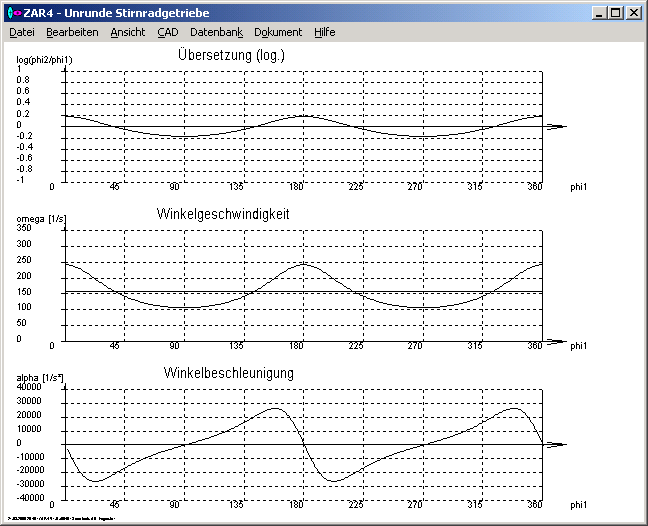Expand the Datenbank menu
Image resolution: width=648 pixels, height=526 pixels.
[216, 32]
